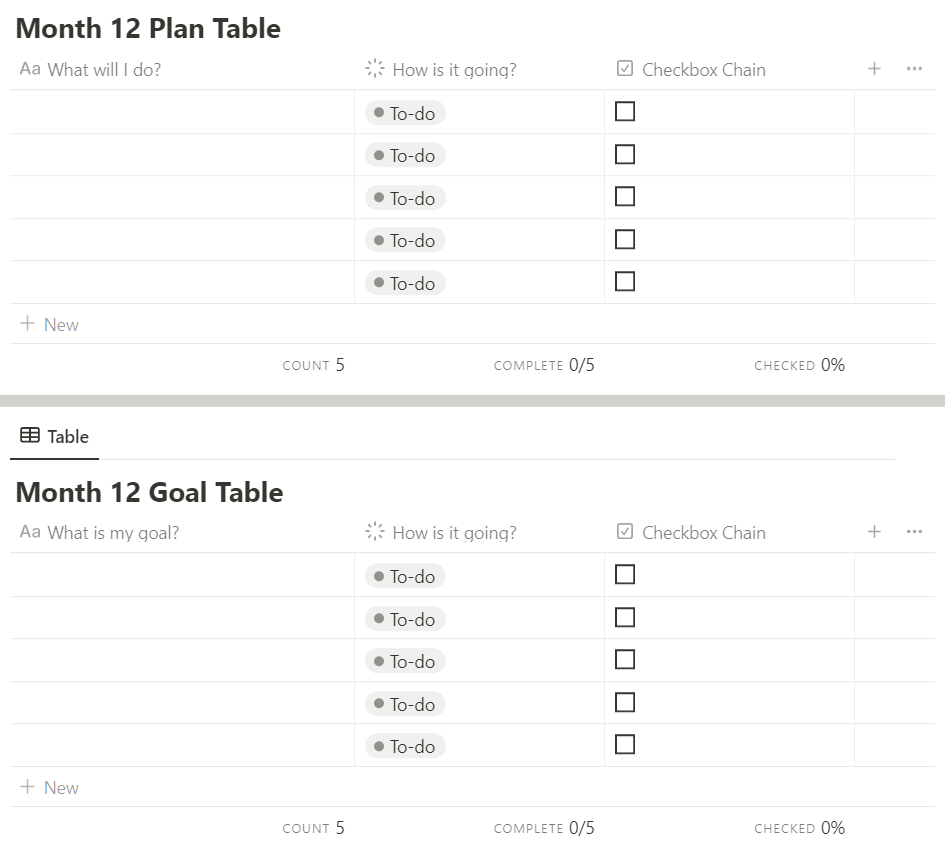Screen dimensions: 945x847
Task: Add a property to Goal Table via plus icon
Action: point(874,532)
